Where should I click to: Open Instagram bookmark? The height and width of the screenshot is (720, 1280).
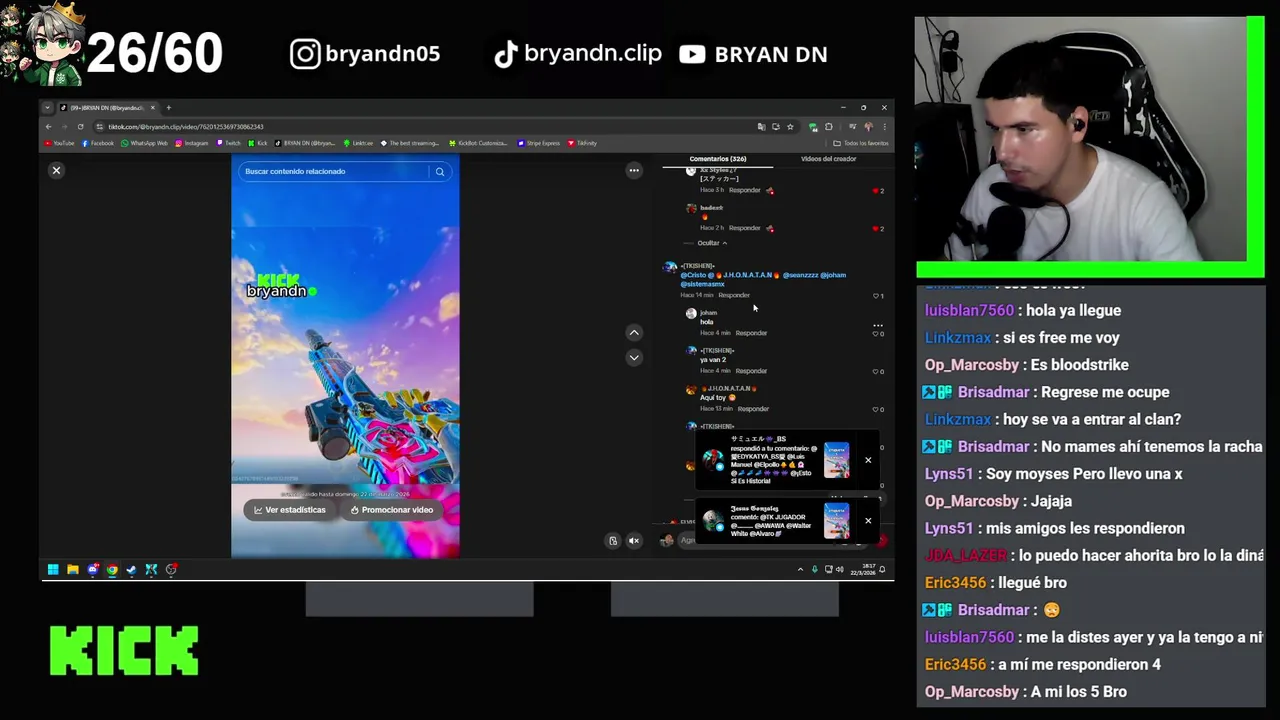[x=192, y=143]
